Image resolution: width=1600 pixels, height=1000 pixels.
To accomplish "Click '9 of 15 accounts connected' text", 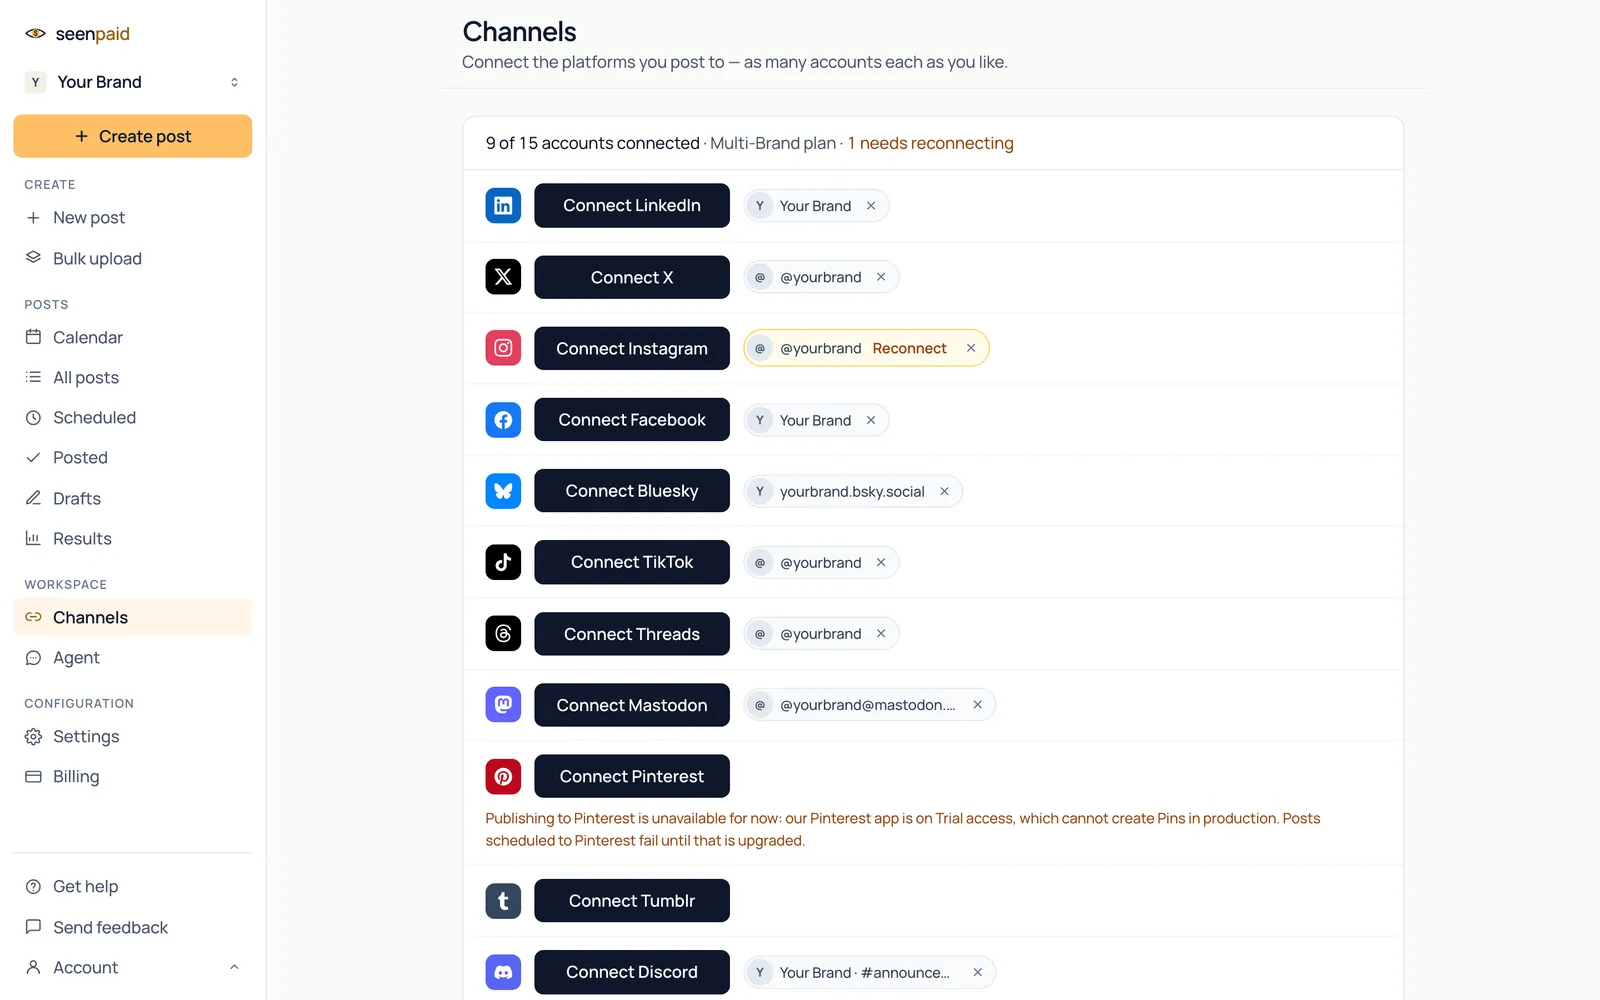I will click(593, 143).
